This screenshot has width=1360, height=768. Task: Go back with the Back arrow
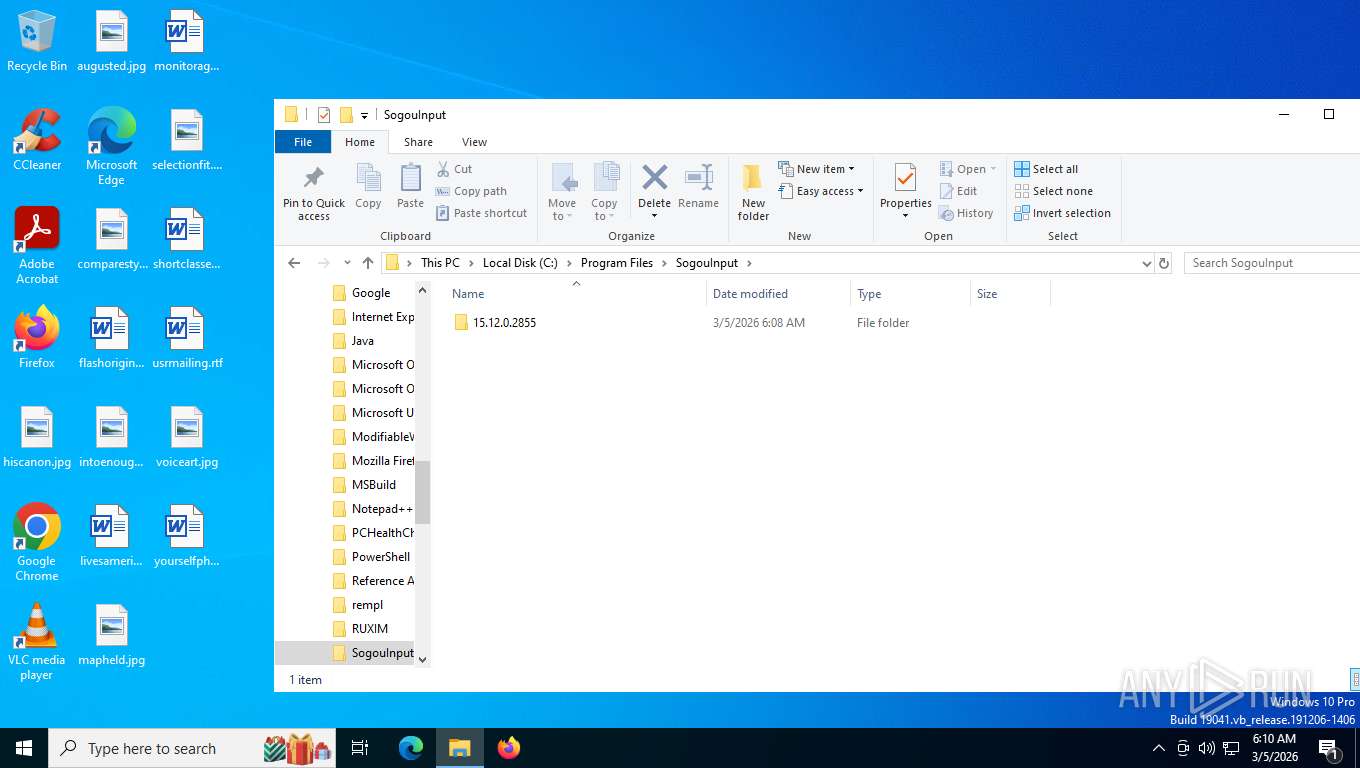(294, 263)
